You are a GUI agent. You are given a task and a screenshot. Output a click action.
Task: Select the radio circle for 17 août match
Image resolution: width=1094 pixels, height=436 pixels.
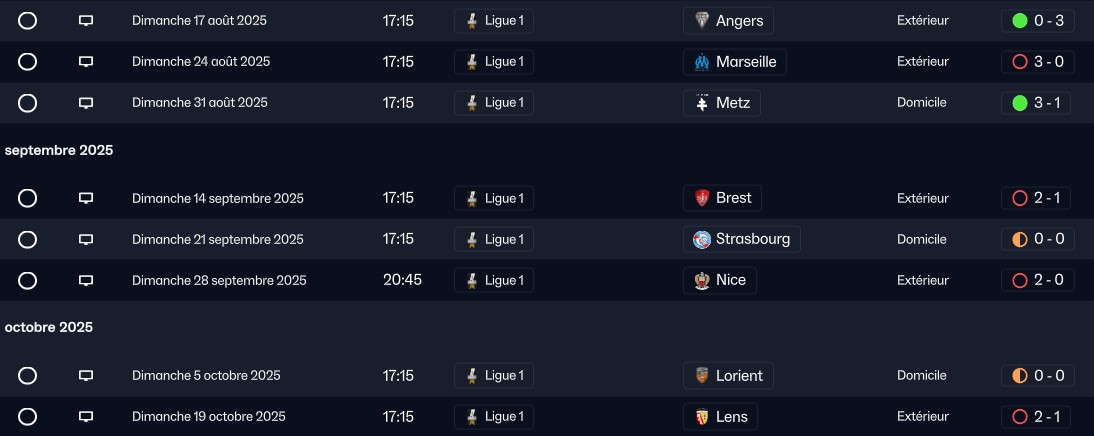point(27,21)
